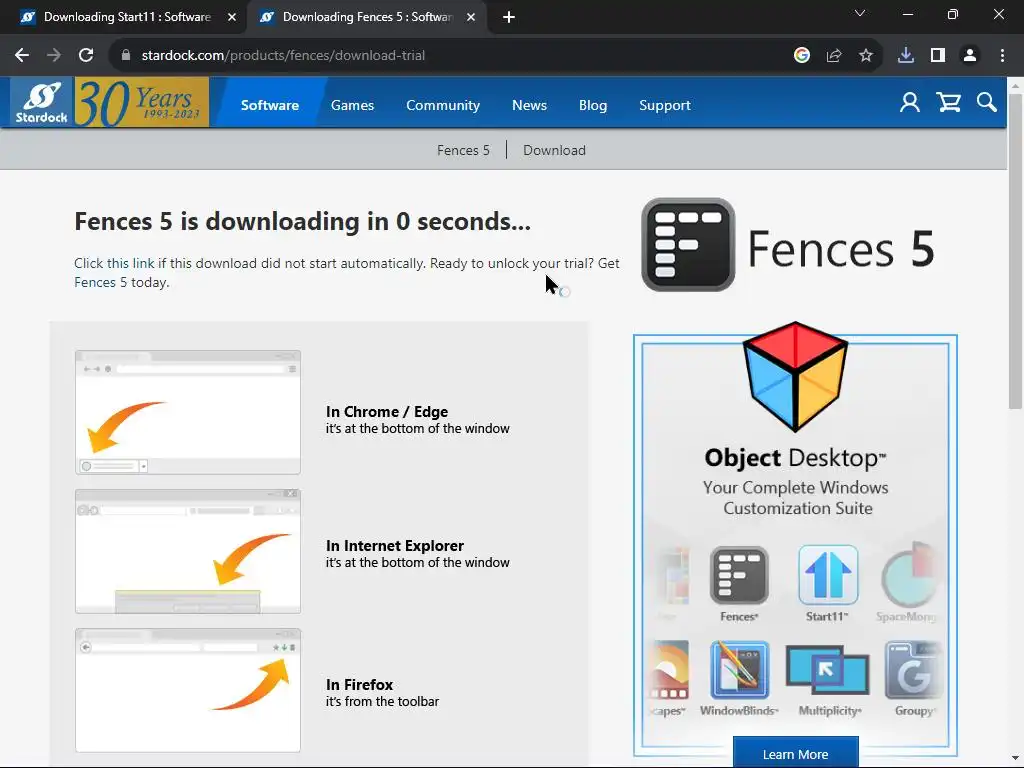The width and height of the screenshot is (1024, 768).
Task: Click the 'In Internet Explorer' heading
Action: click(x=394, y=545)
